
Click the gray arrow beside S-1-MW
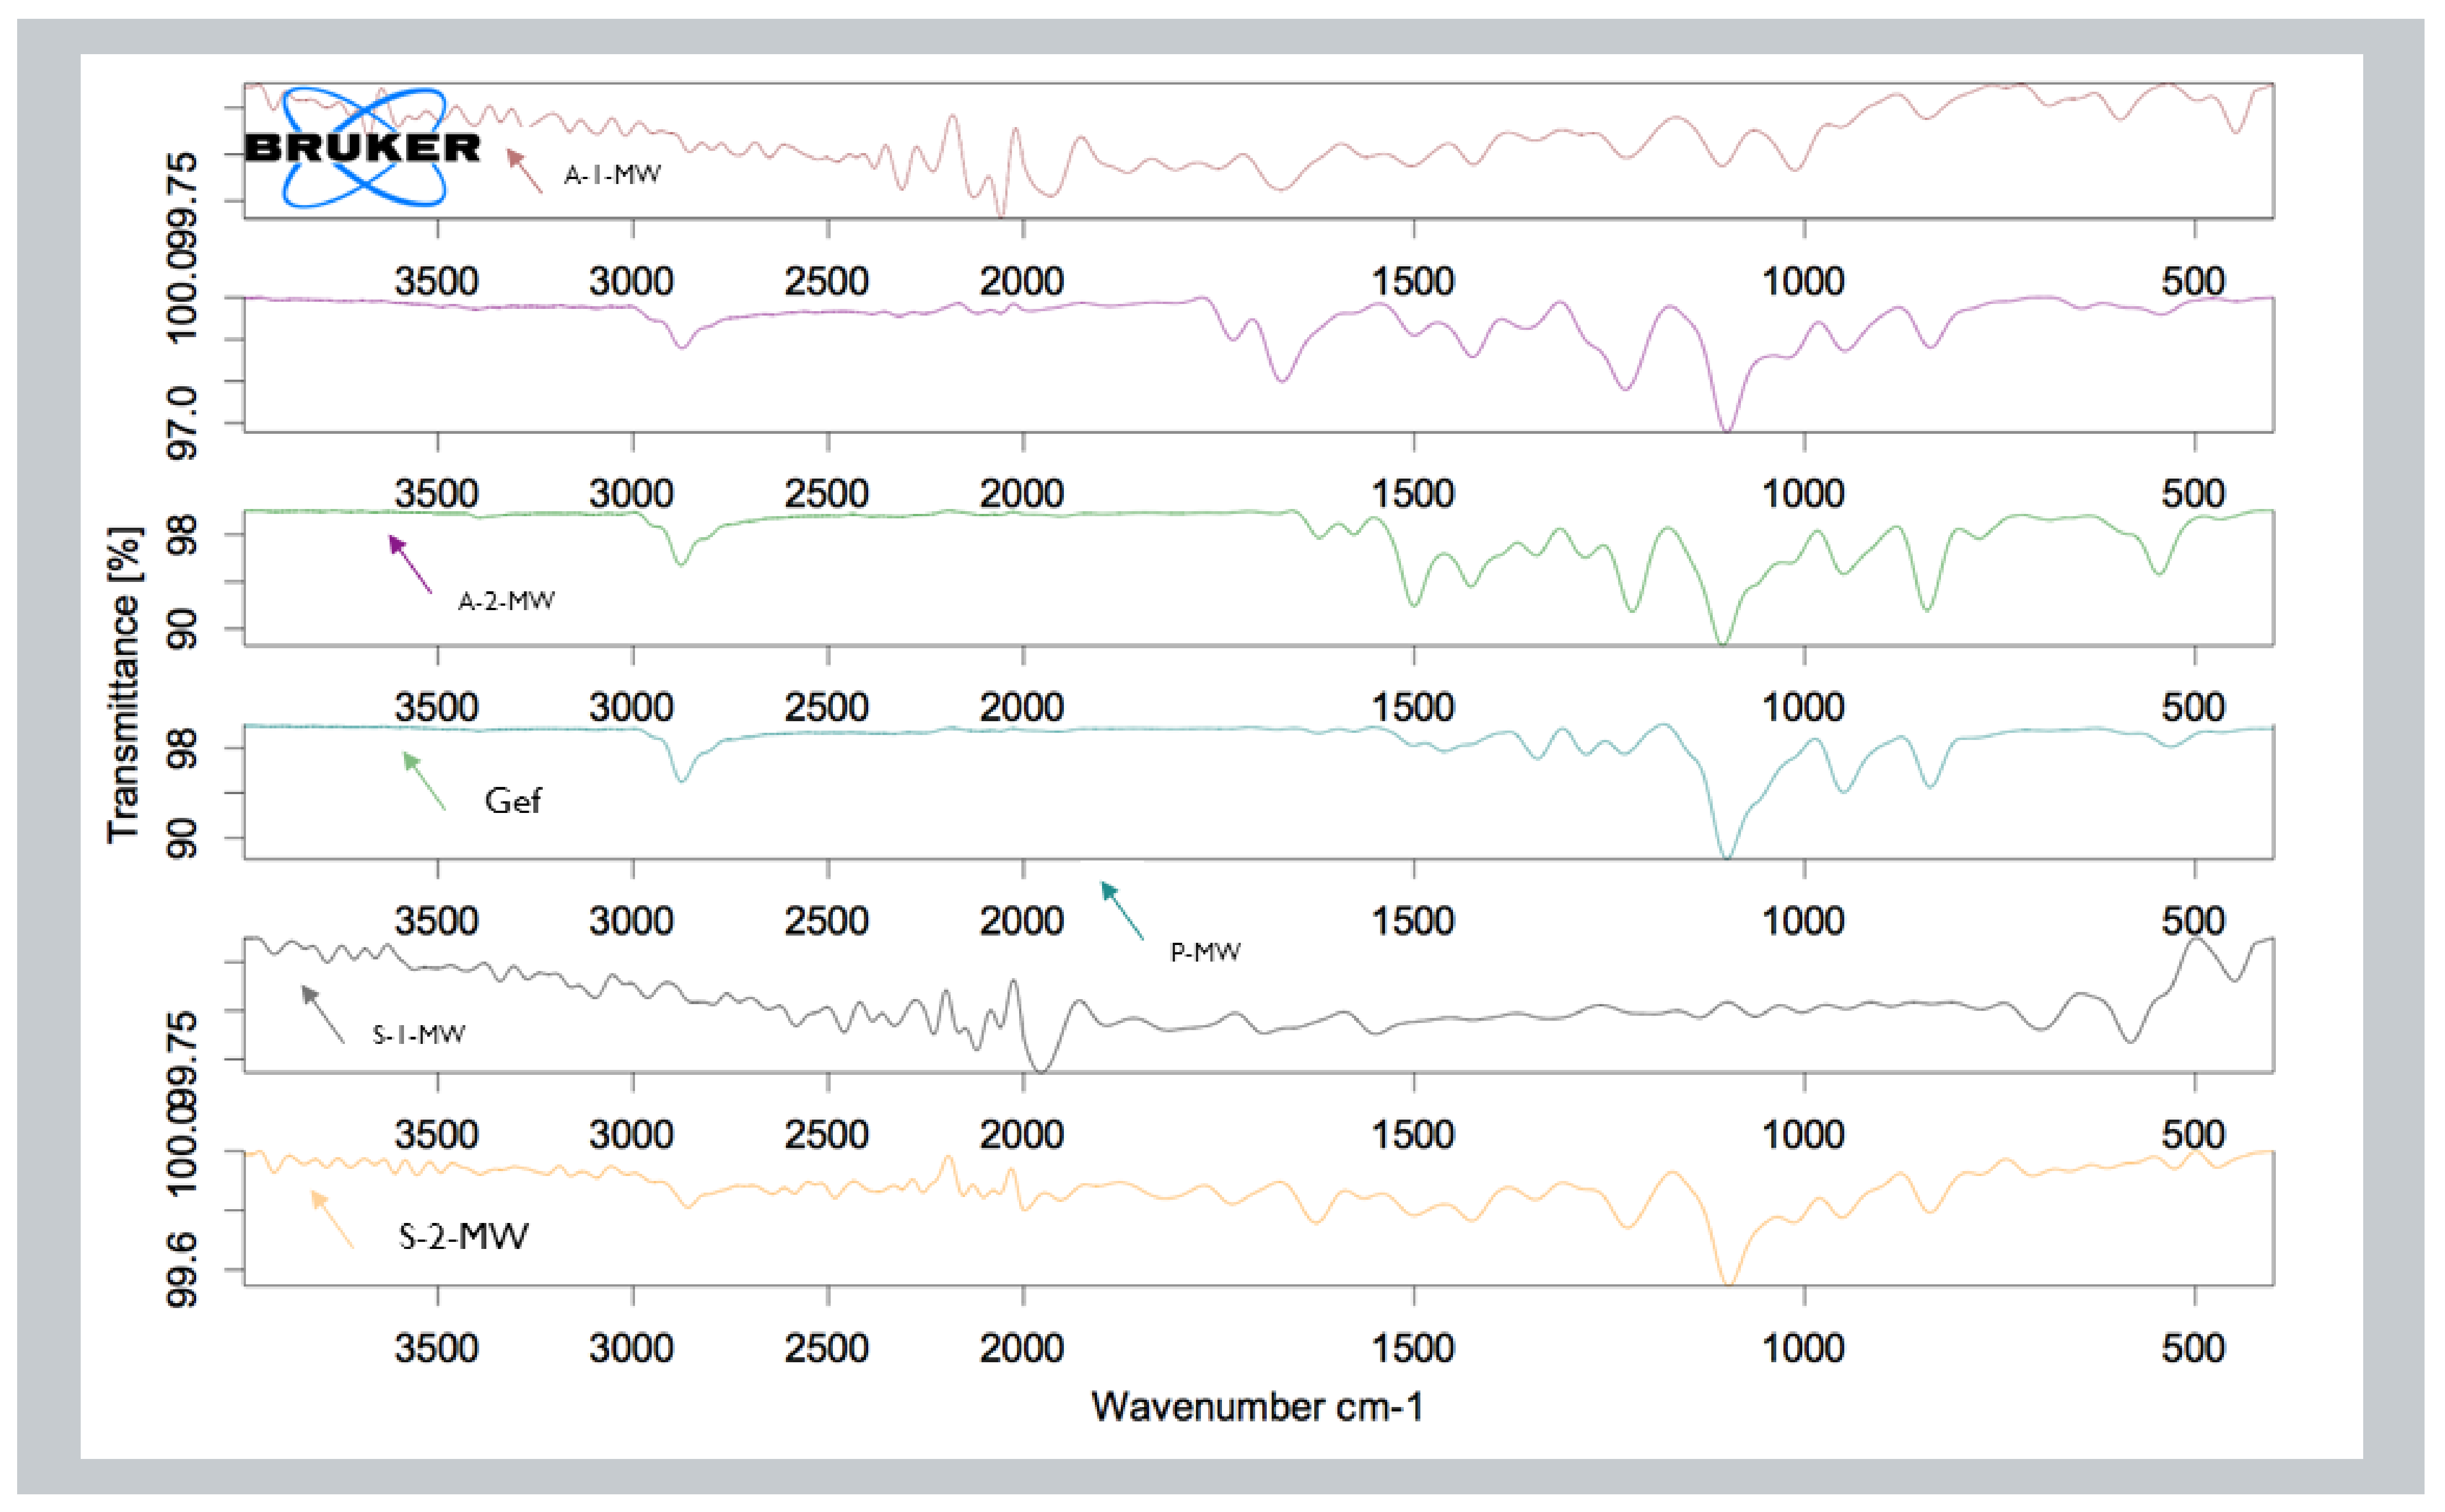[322, 1014]
